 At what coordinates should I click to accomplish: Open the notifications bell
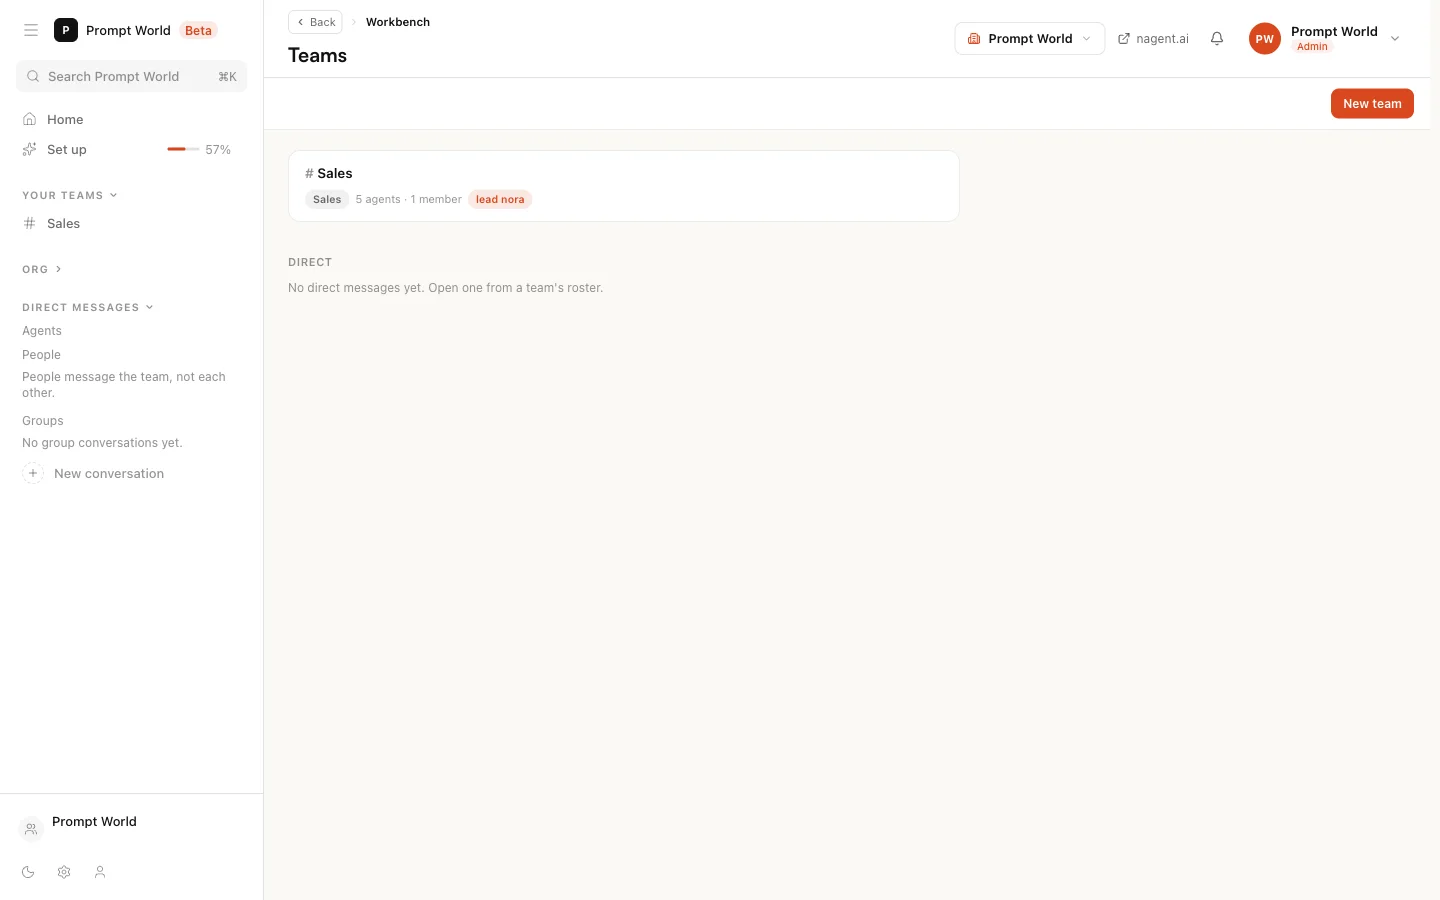1217,39
